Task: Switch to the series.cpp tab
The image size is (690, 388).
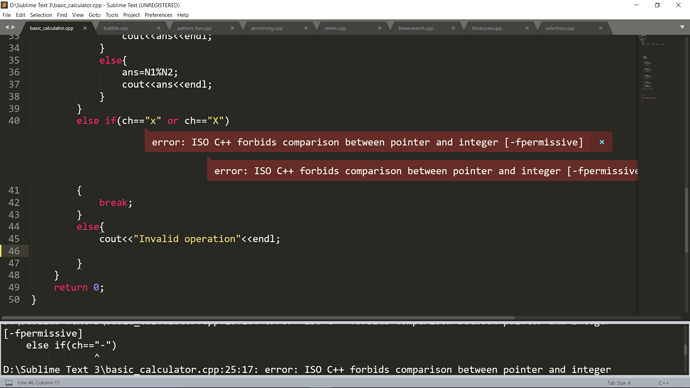Action: tap(335, 28)
